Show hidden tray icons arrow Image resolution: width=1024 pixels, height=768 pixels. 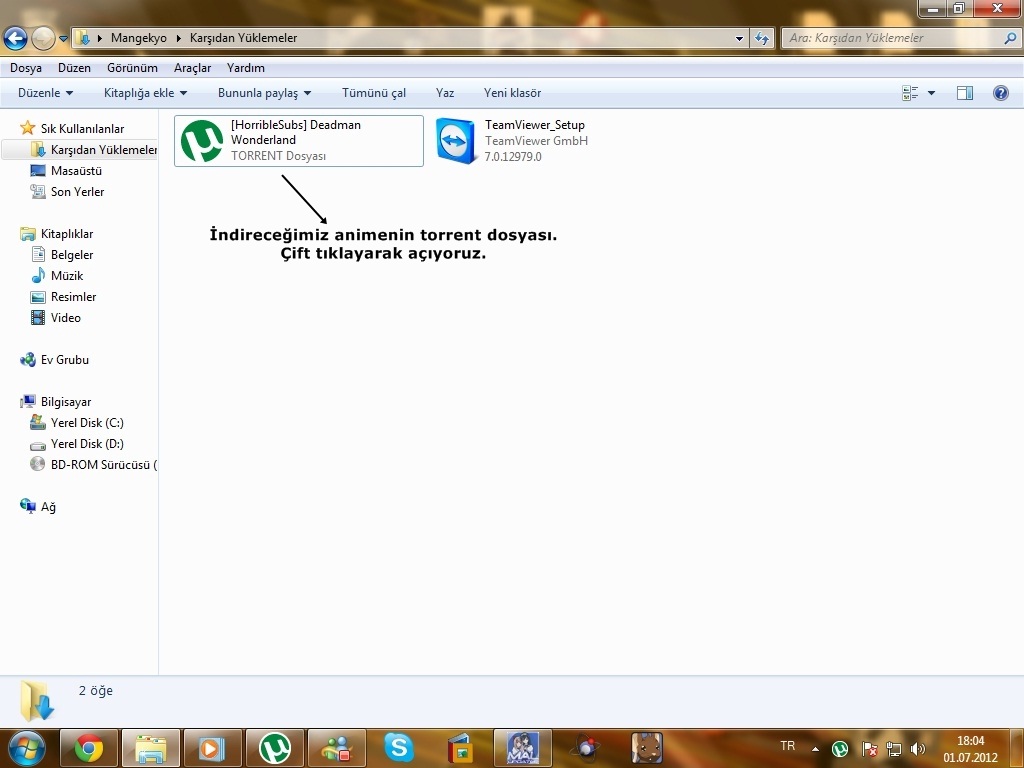pyautogui.click(x=815, y=749)
